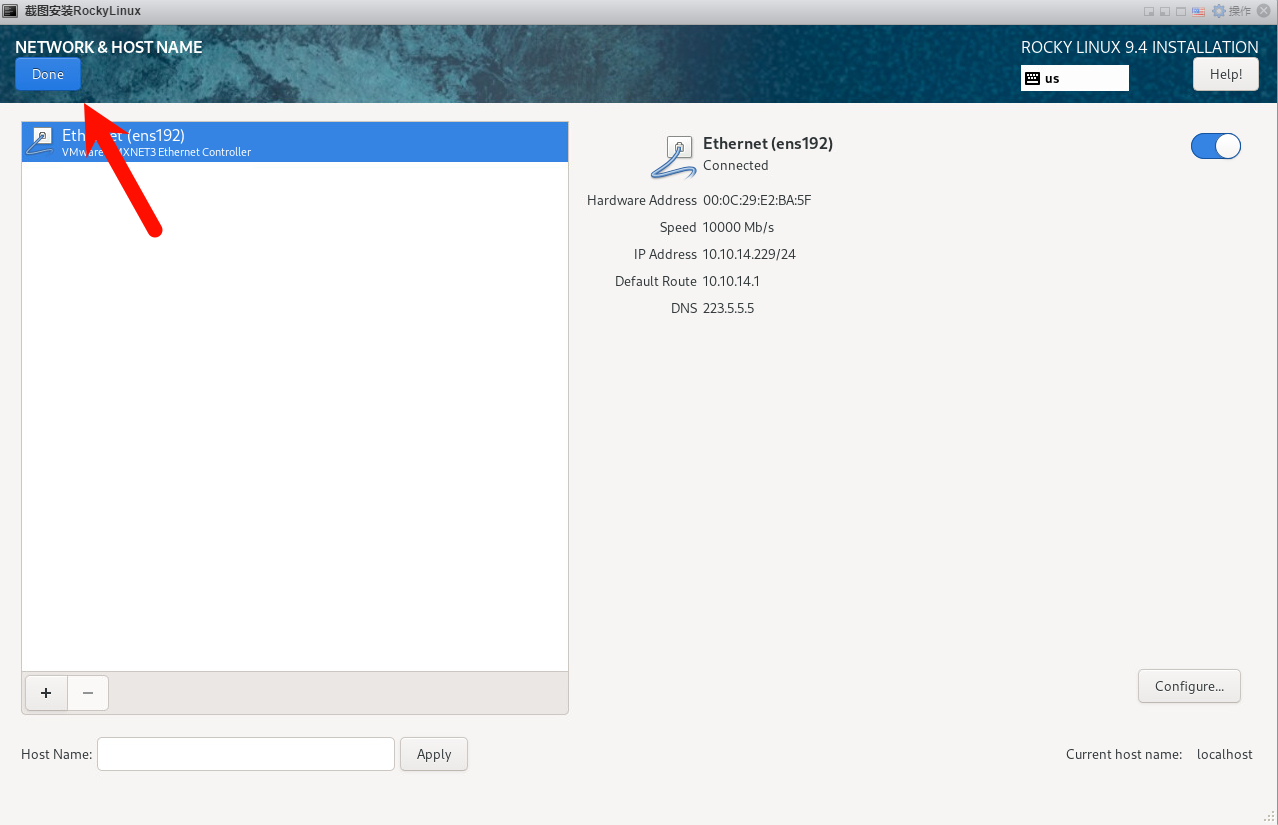The height and width of the screenshot is (825, 1278).
Task: Click the smallest window-size icon in title bar
Action: [1149, 11]
